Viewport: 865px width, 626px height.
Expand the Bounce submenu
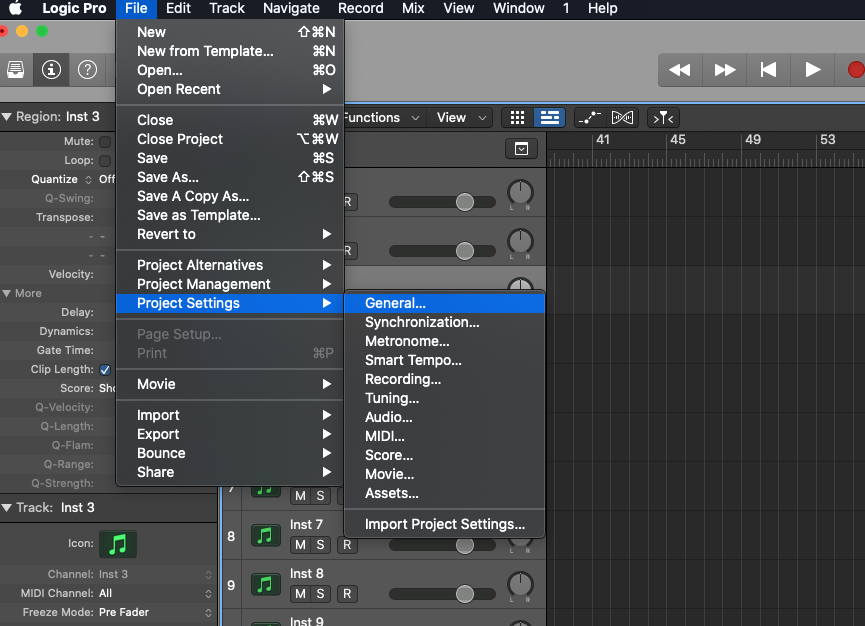(x=230, y=453)
